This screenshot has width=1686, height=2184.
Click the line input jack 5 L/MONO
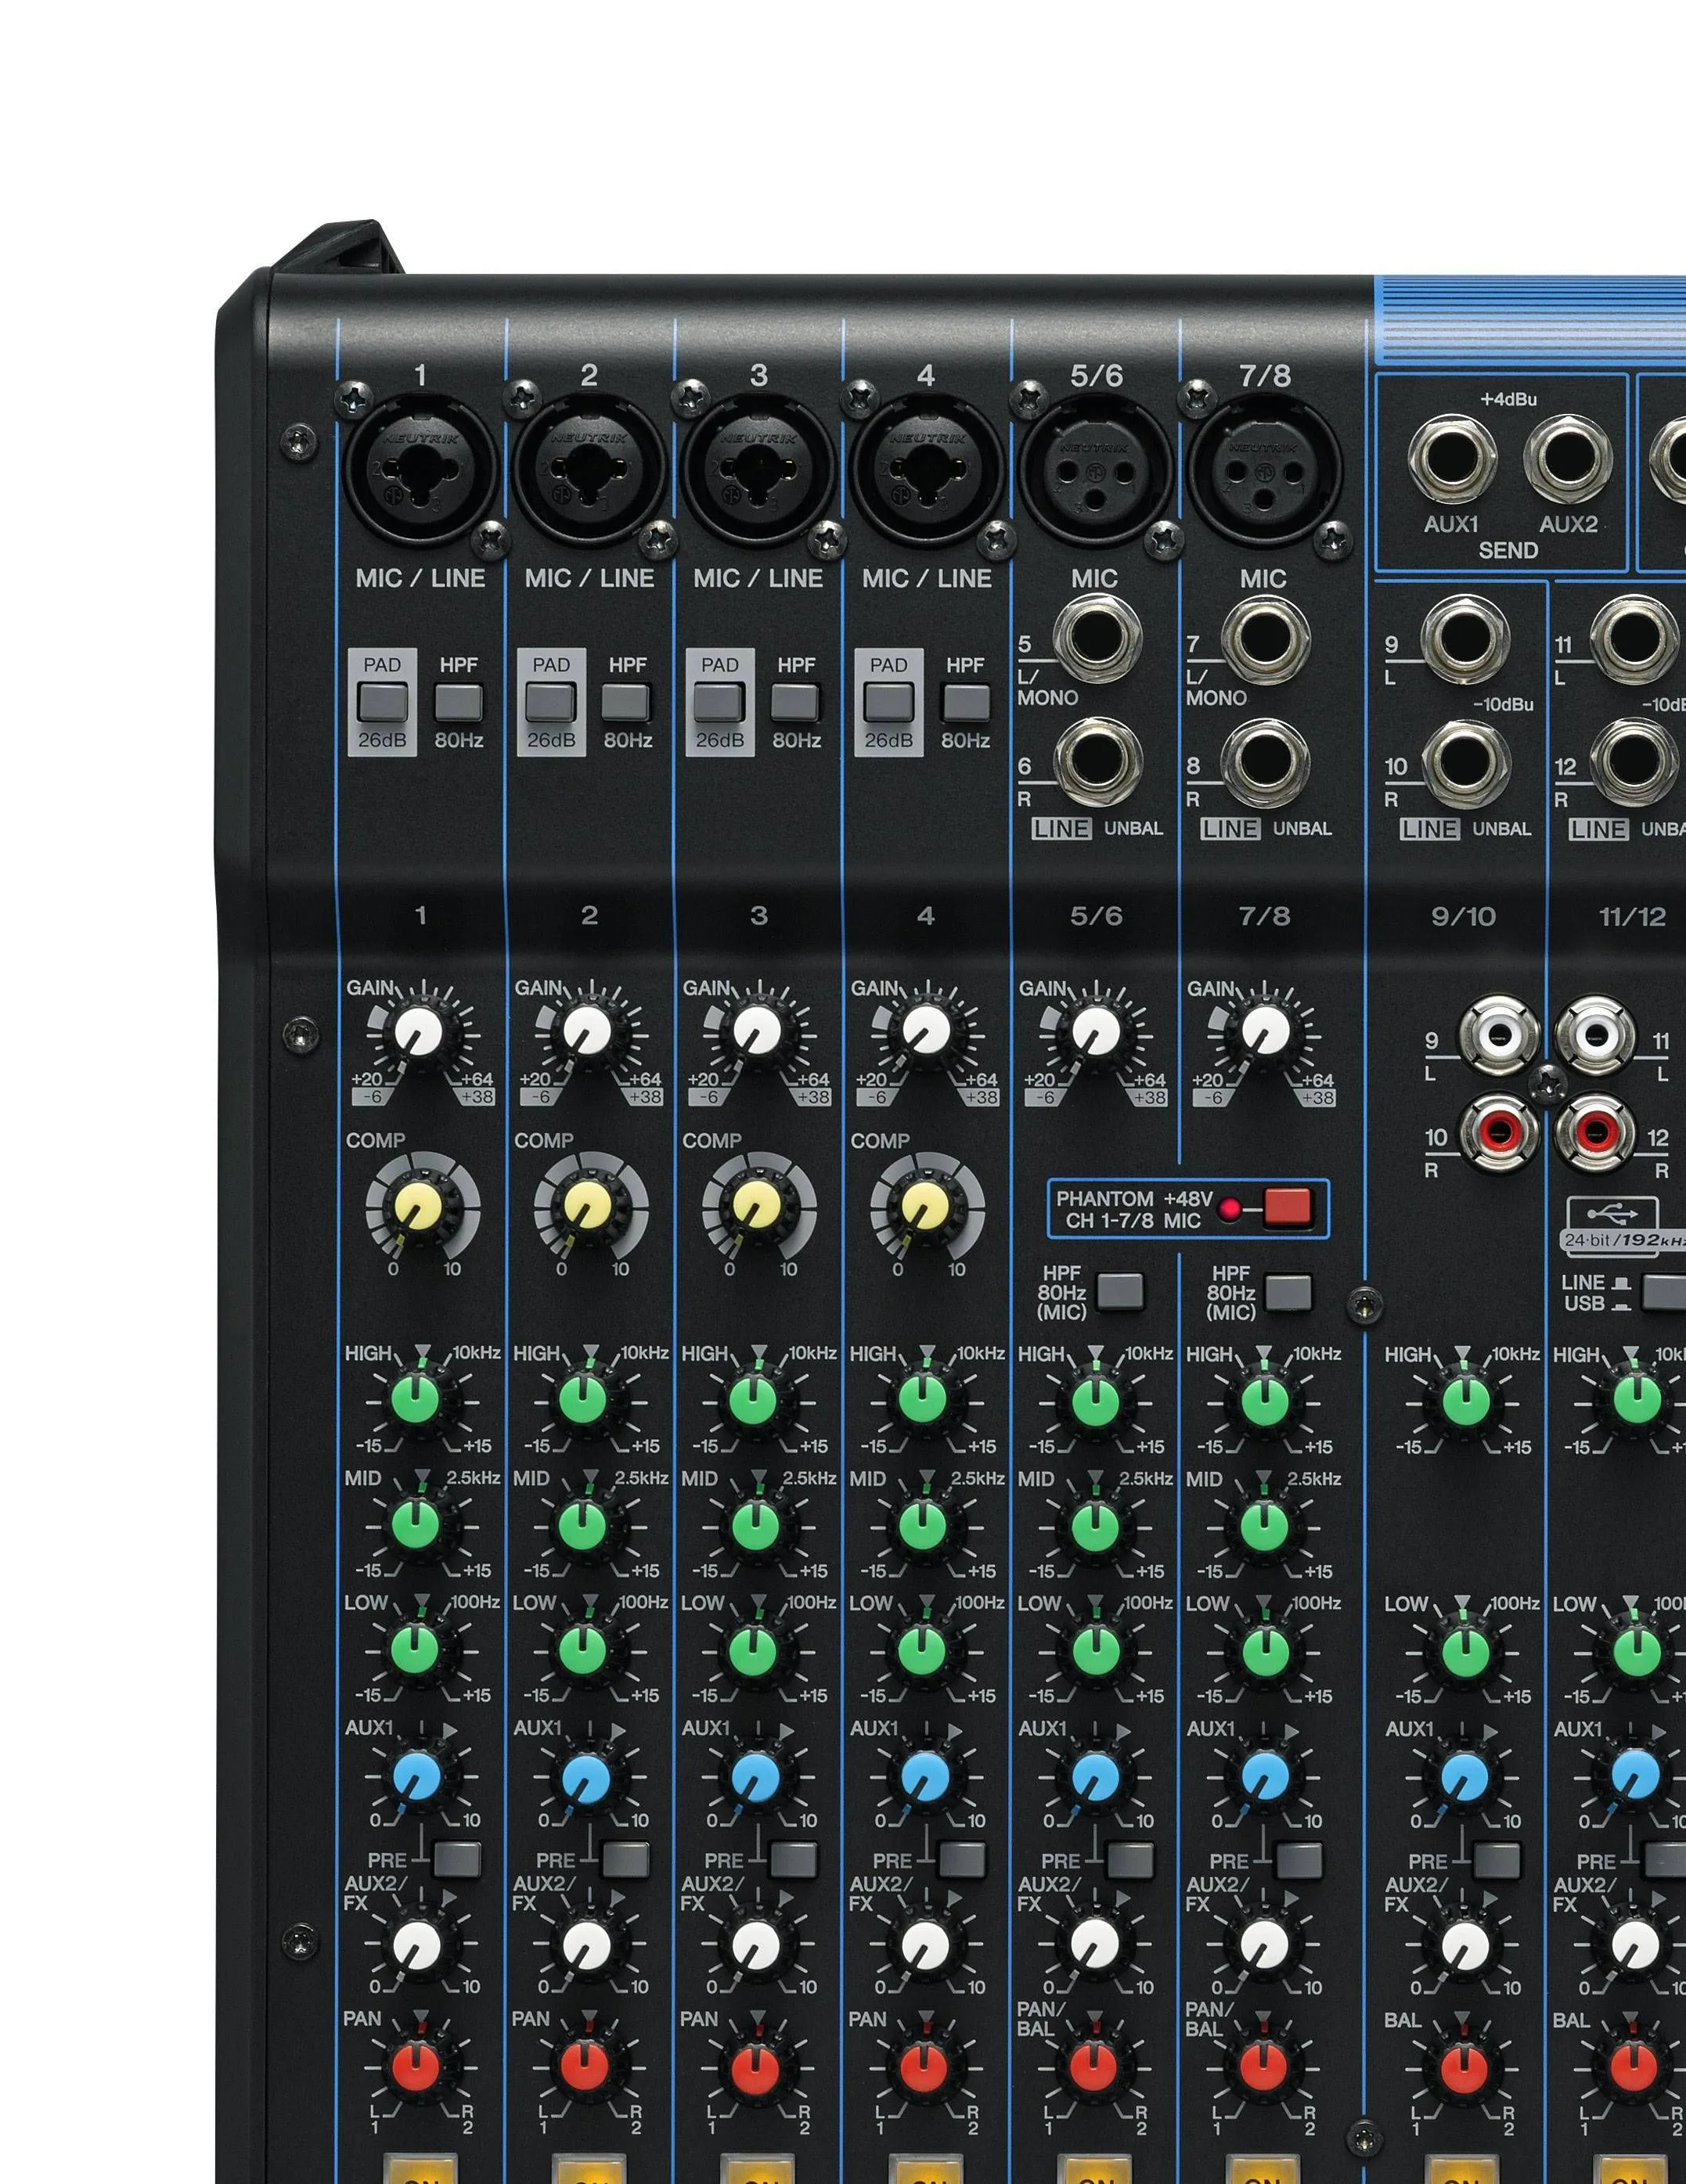click(1099, 640)
